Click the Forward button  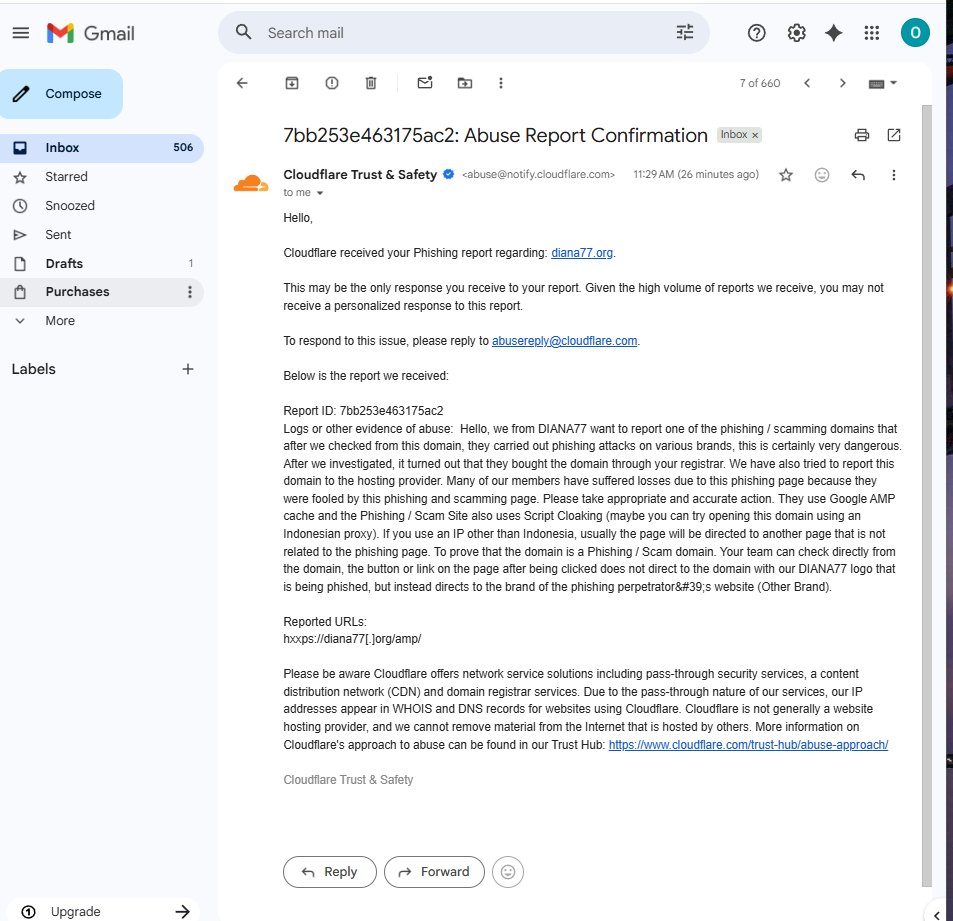coord(434,872)
